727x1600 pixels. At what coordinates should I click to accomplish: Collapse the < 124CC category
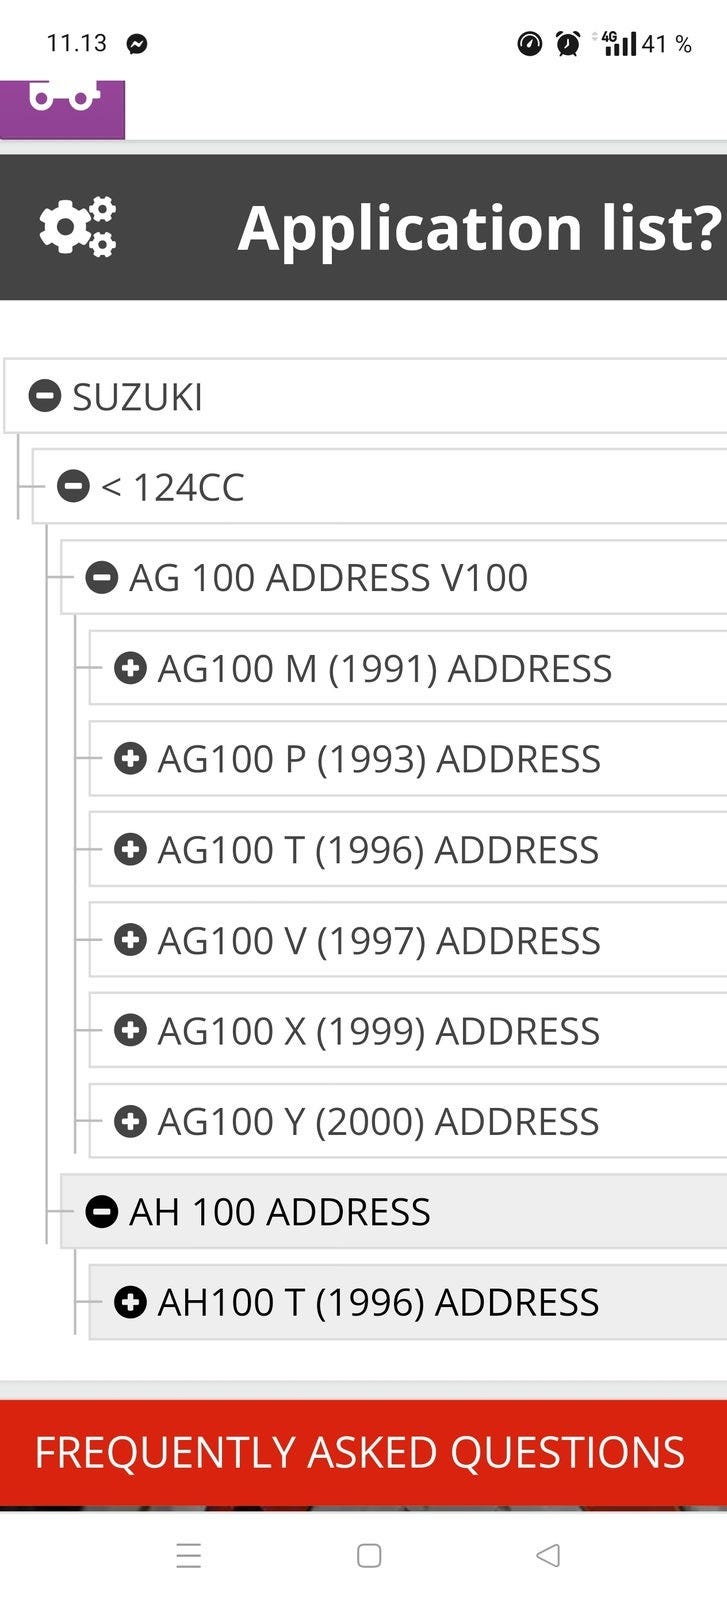coord(73,487)
